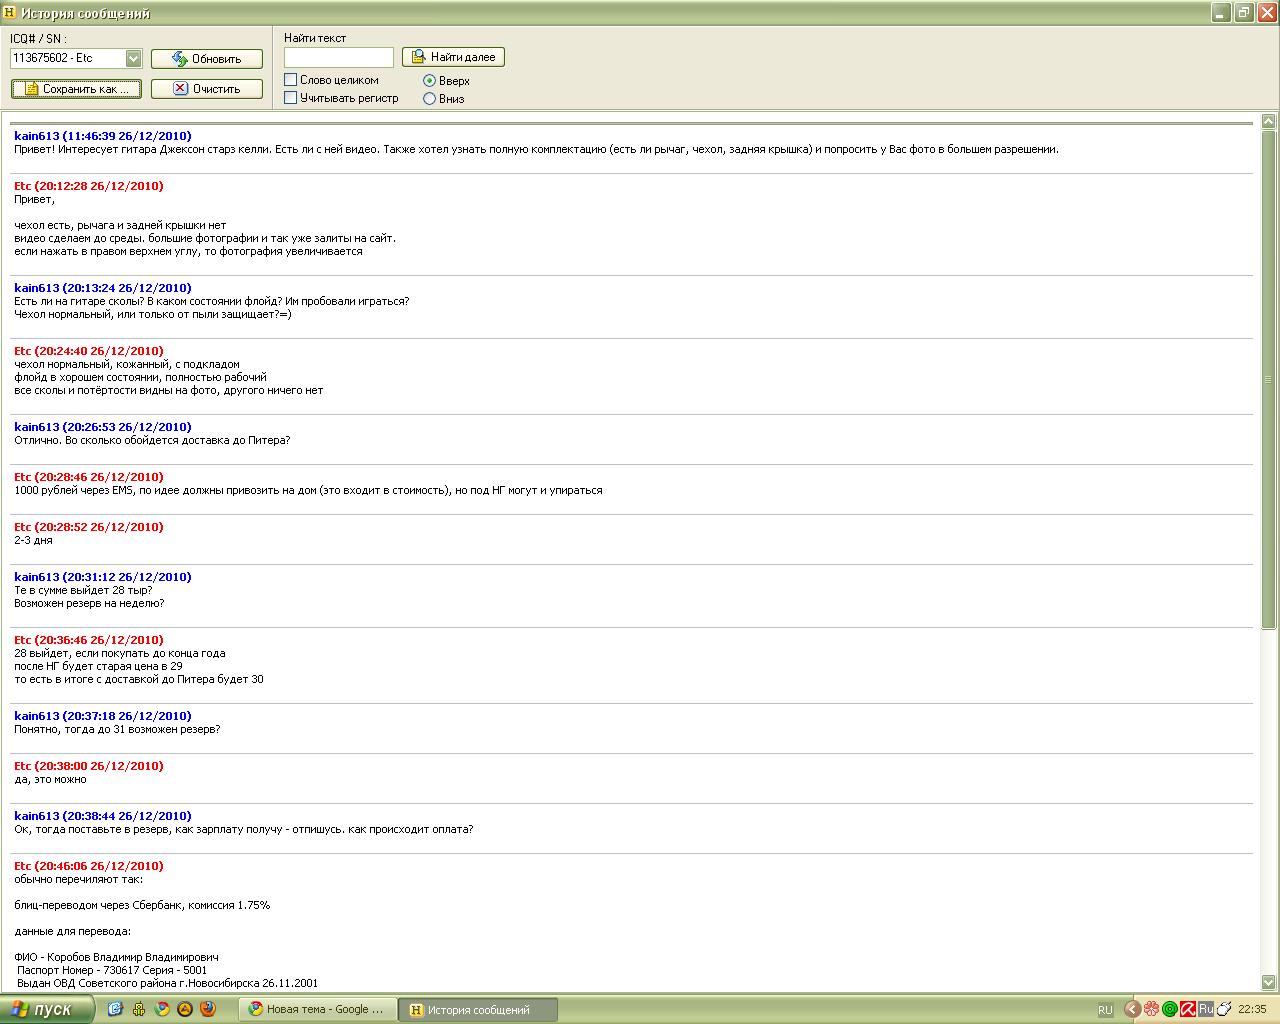Click the line 'блиц-переводом через Сбербанк, комиссия 1.75%'
The height and width of the screenshot is (1024, 1280).
142,905
